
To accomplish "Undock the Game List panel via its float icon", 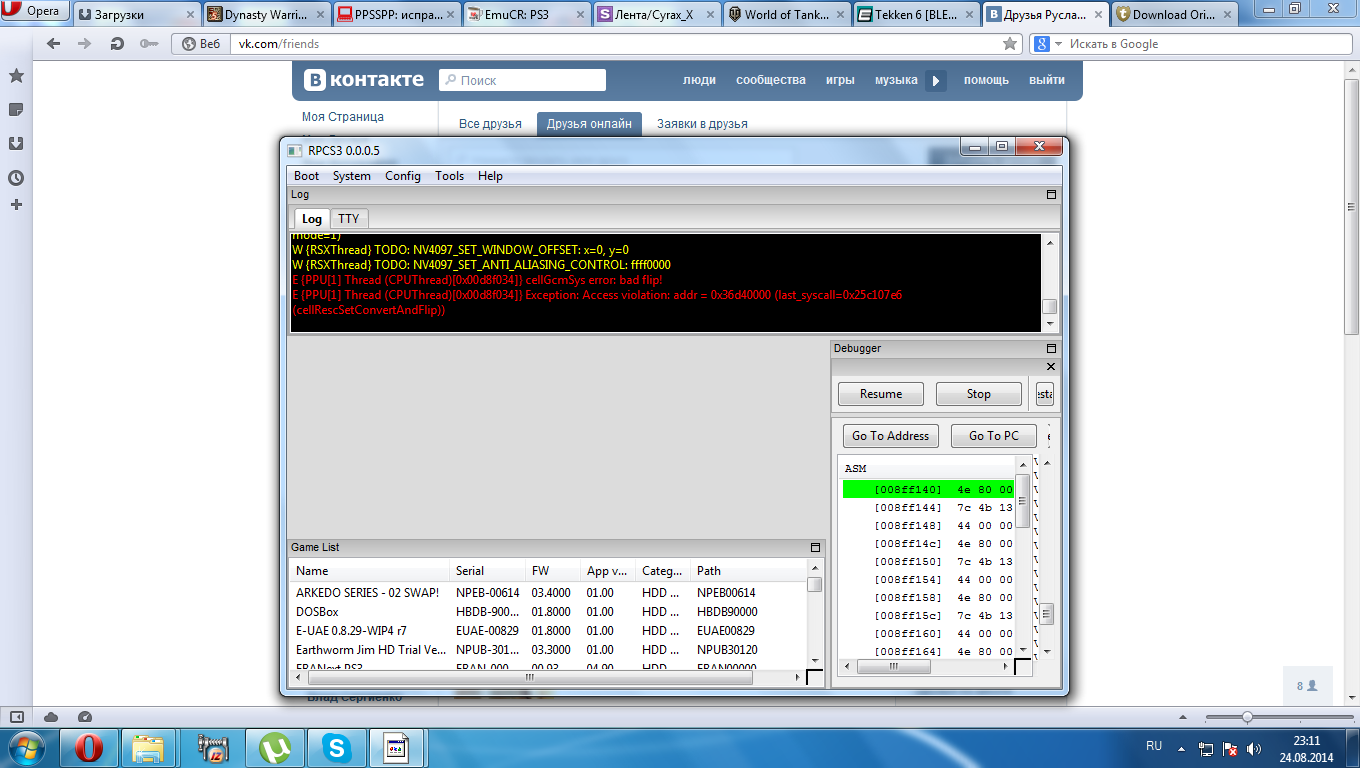I will [815, 548].
